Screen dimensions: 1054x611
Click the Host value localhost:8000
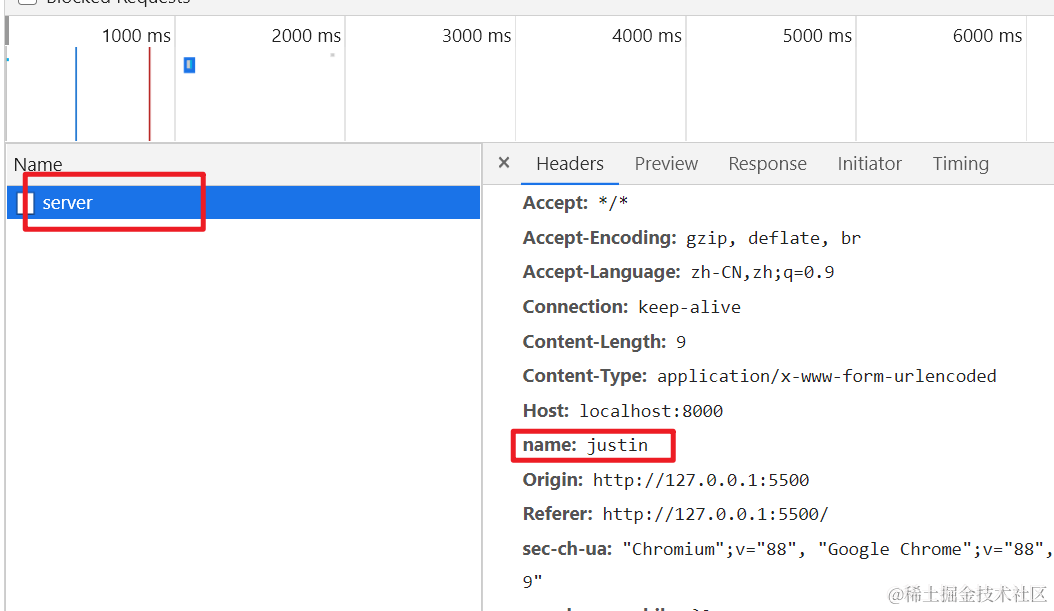click(651, 411)
